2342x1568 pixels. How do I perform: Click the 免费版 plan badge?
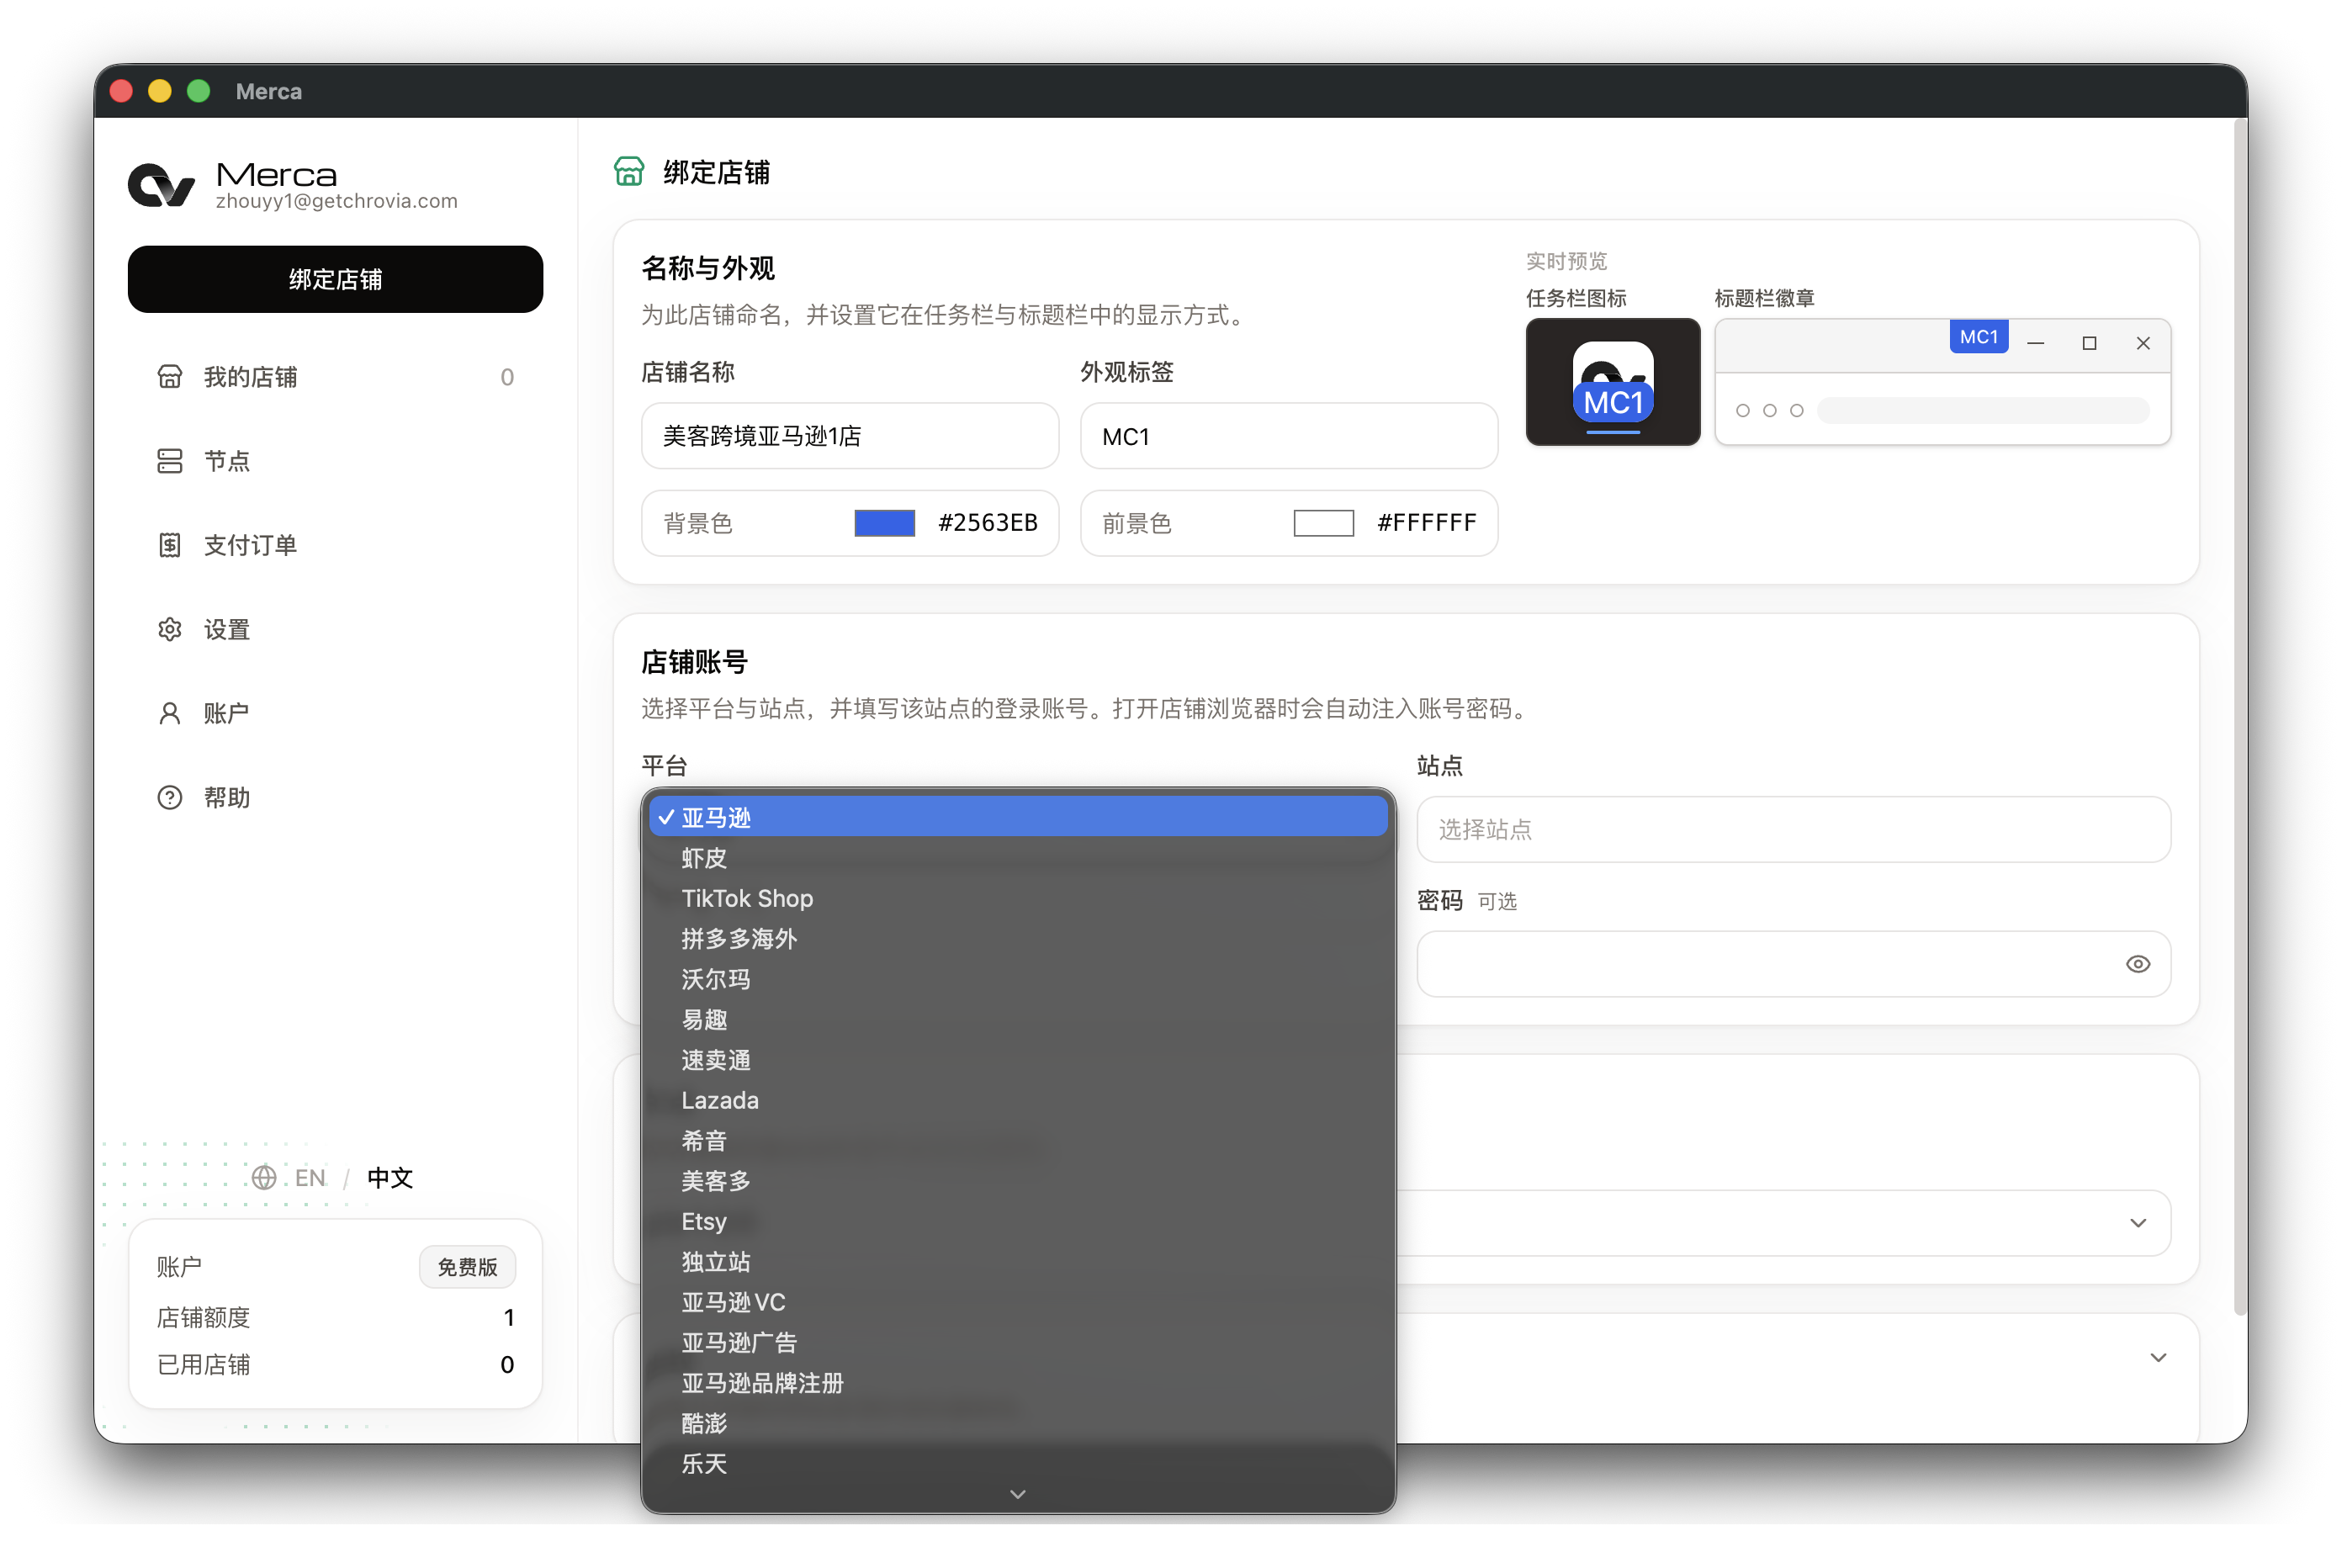(x=467, y=1267)
